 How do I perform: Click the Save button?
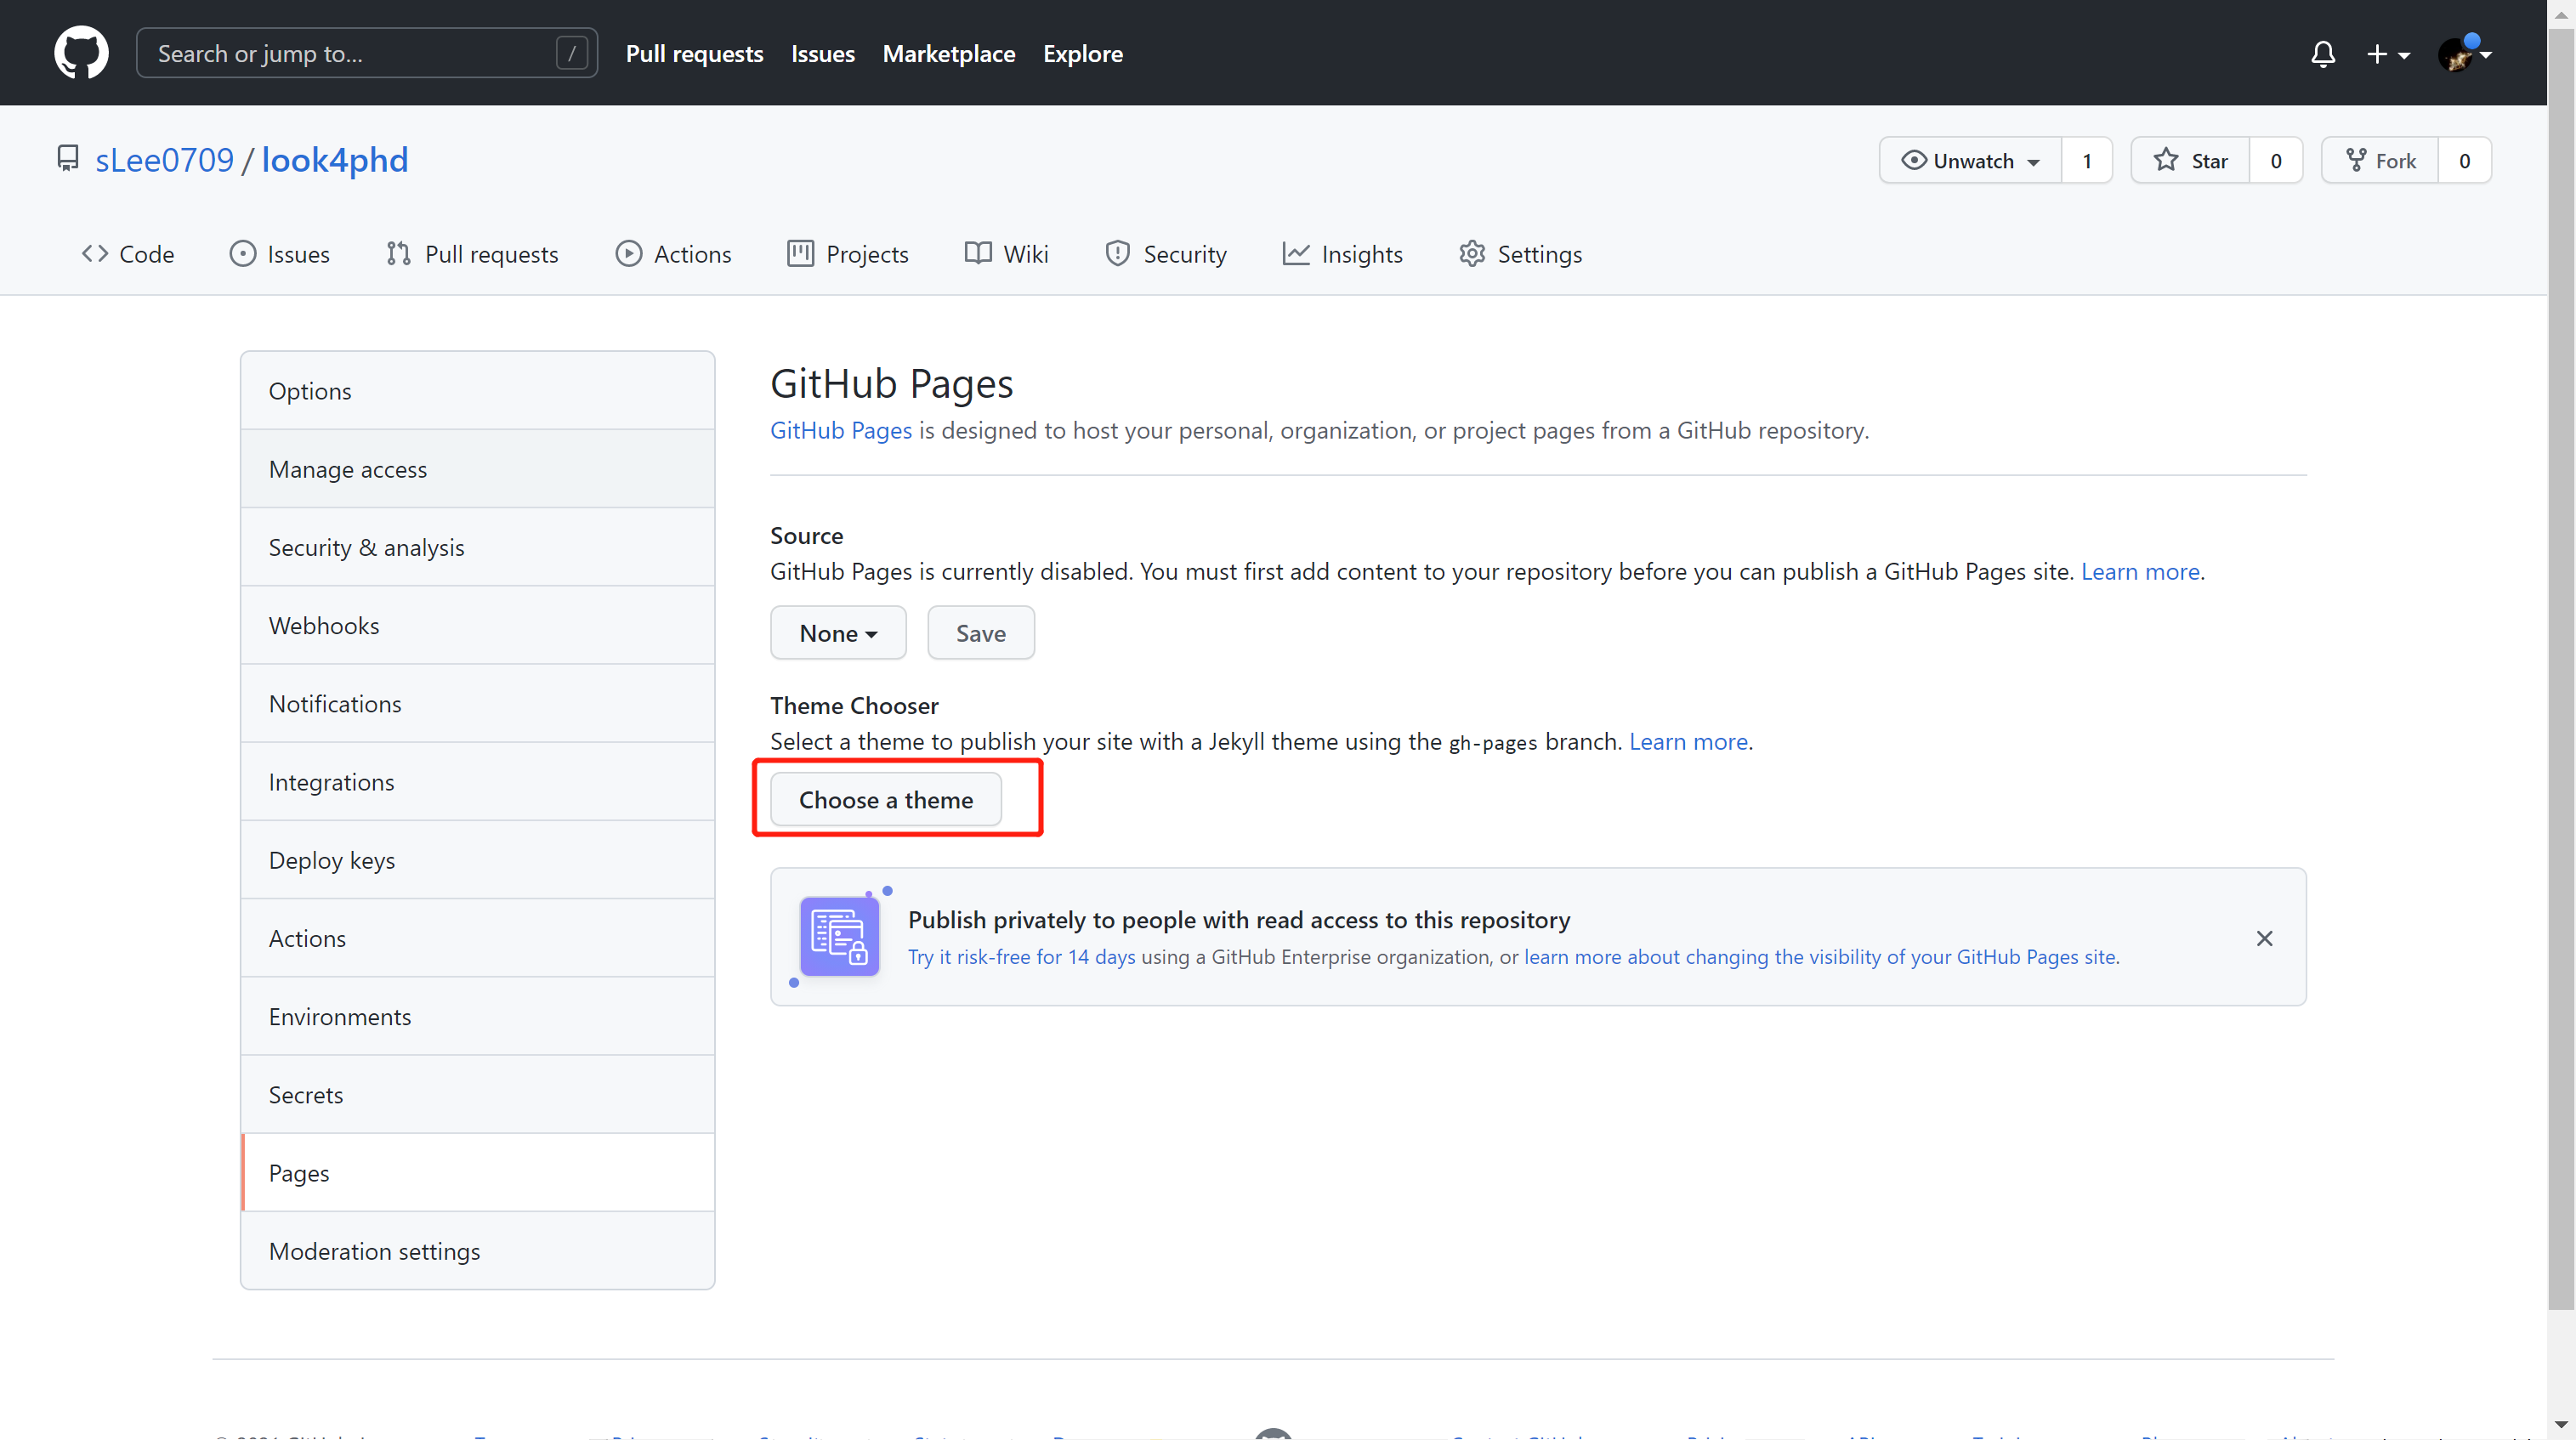click(x=981, y=633)
